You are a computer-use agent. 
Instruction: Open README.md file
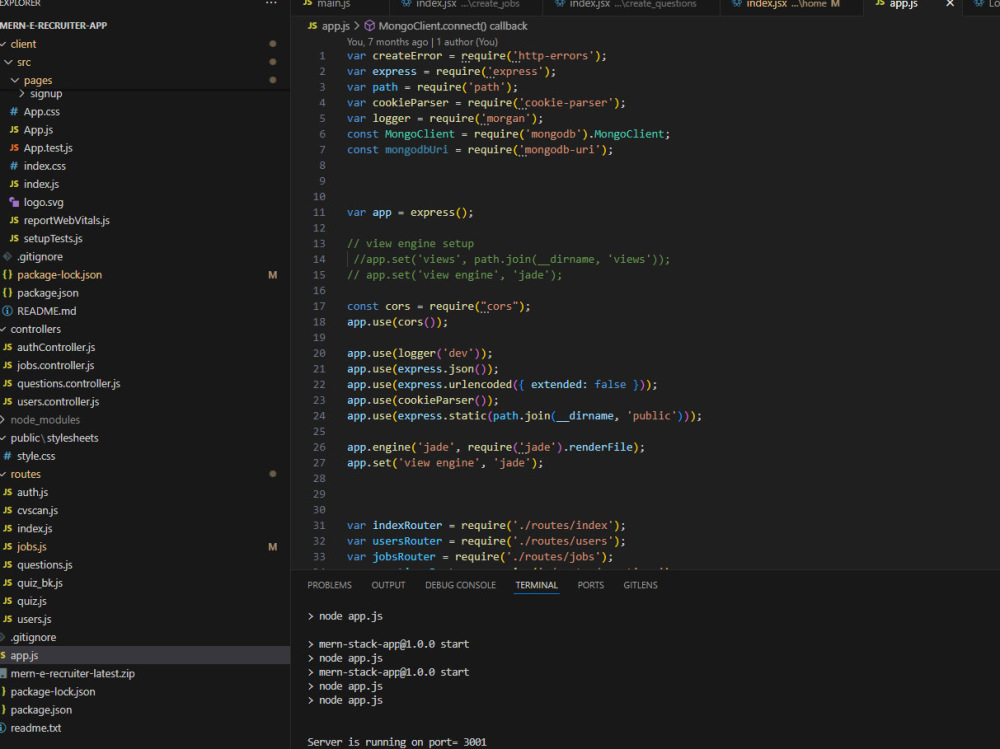(x=46, y=311)
